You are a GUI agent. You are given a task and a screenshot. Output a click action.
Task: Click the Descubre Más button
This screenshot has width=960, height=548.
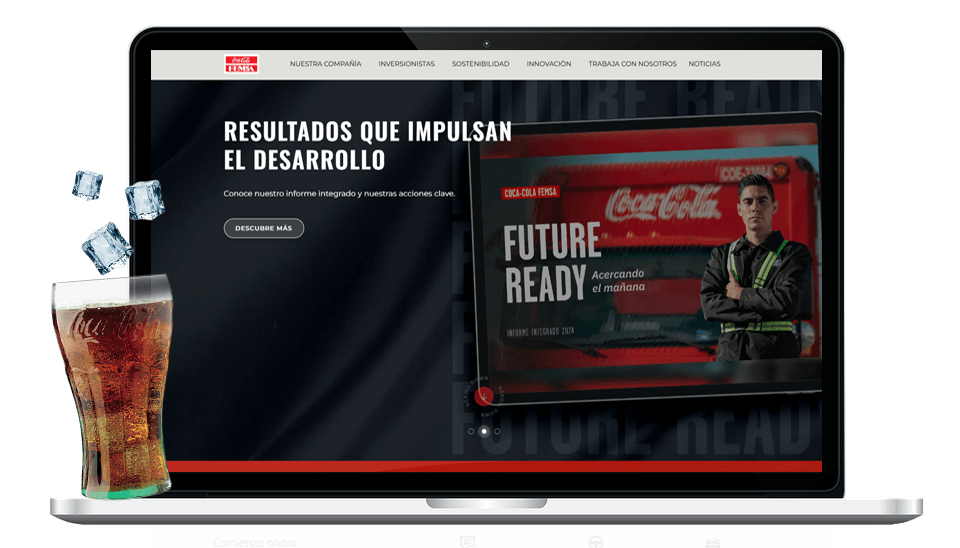(x=264, y=228)
